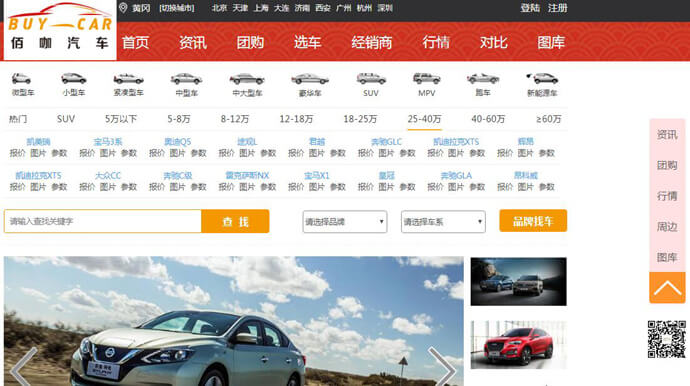Expand the 请选择品牌 brand dropdown
The height and width of the screenshot is (386, 690).
[345, 222]
